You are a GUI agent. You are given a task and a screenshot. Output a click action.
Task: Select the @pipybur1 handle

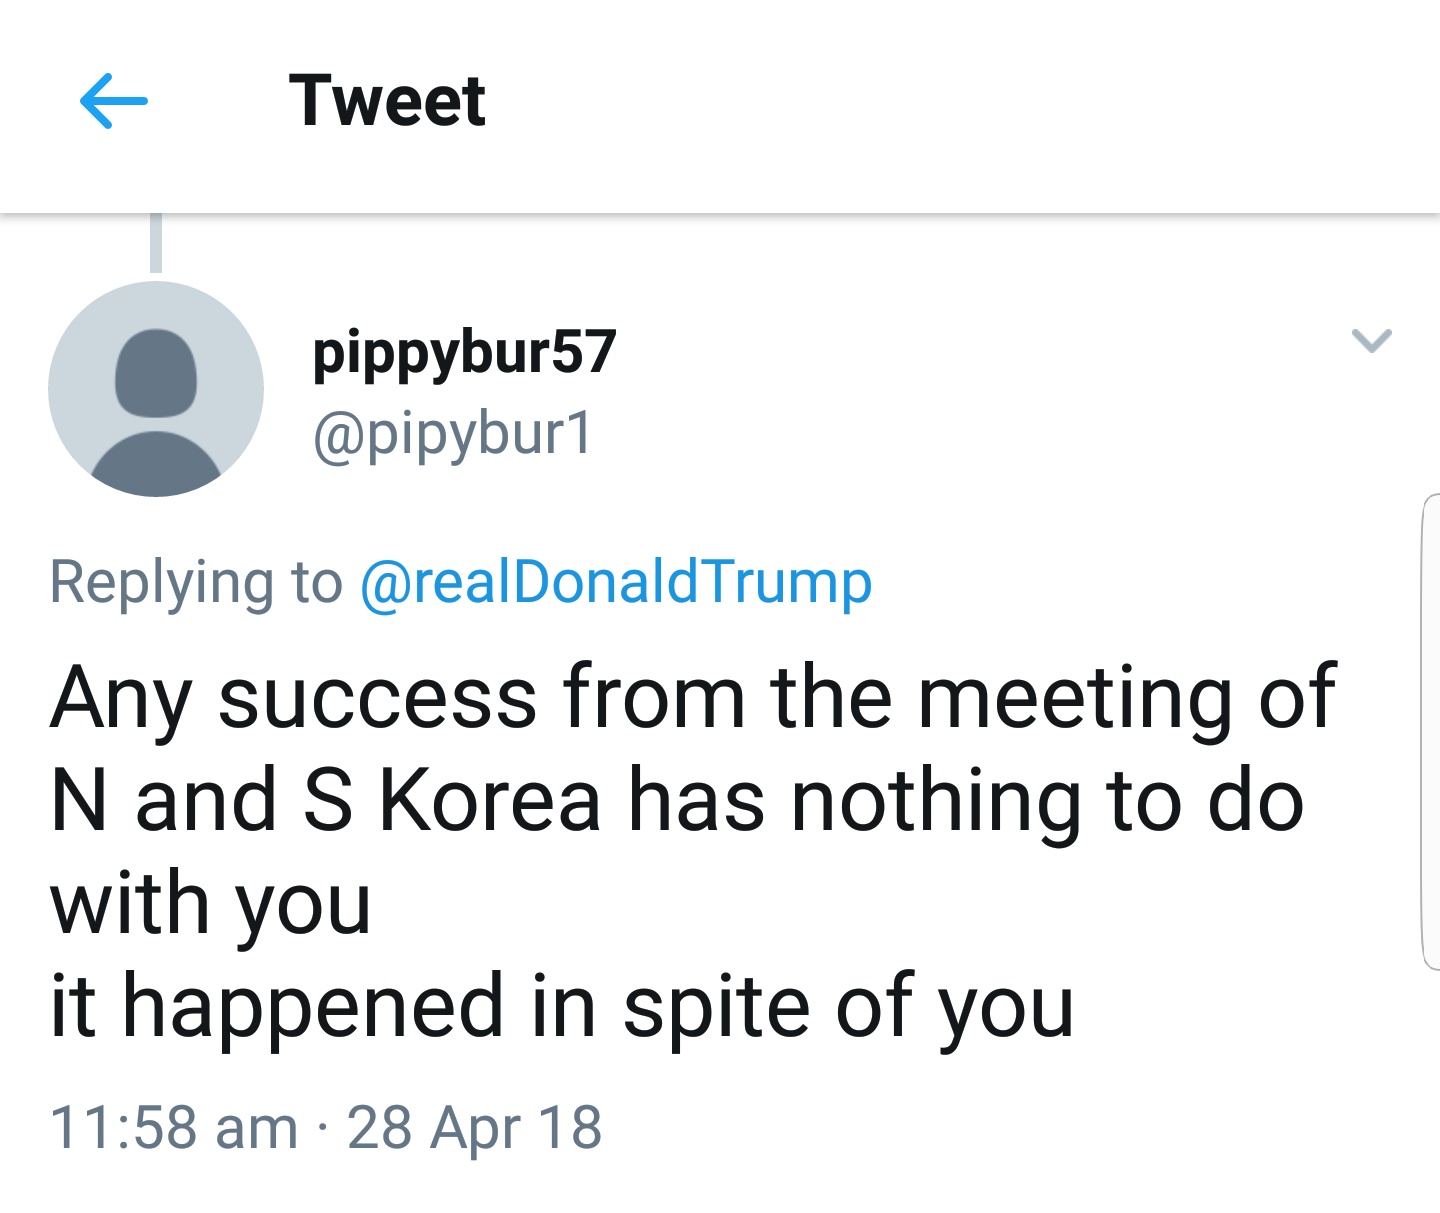pos(453,434)
